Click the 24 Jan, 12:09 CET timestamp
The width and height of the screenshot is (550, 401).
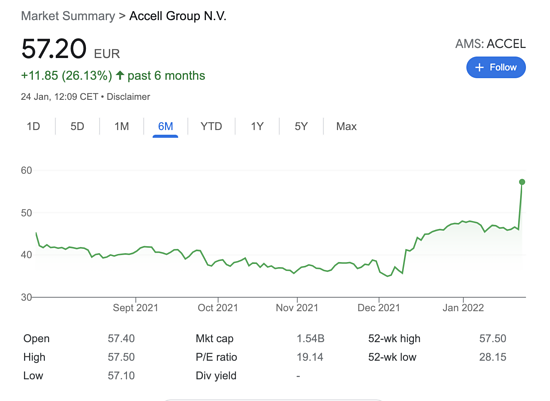59,97
